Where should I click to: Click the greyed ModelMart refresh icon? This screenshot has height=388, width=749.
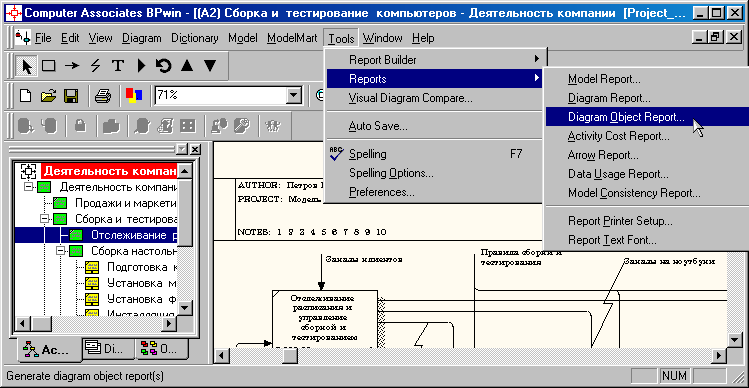[141, 126]
